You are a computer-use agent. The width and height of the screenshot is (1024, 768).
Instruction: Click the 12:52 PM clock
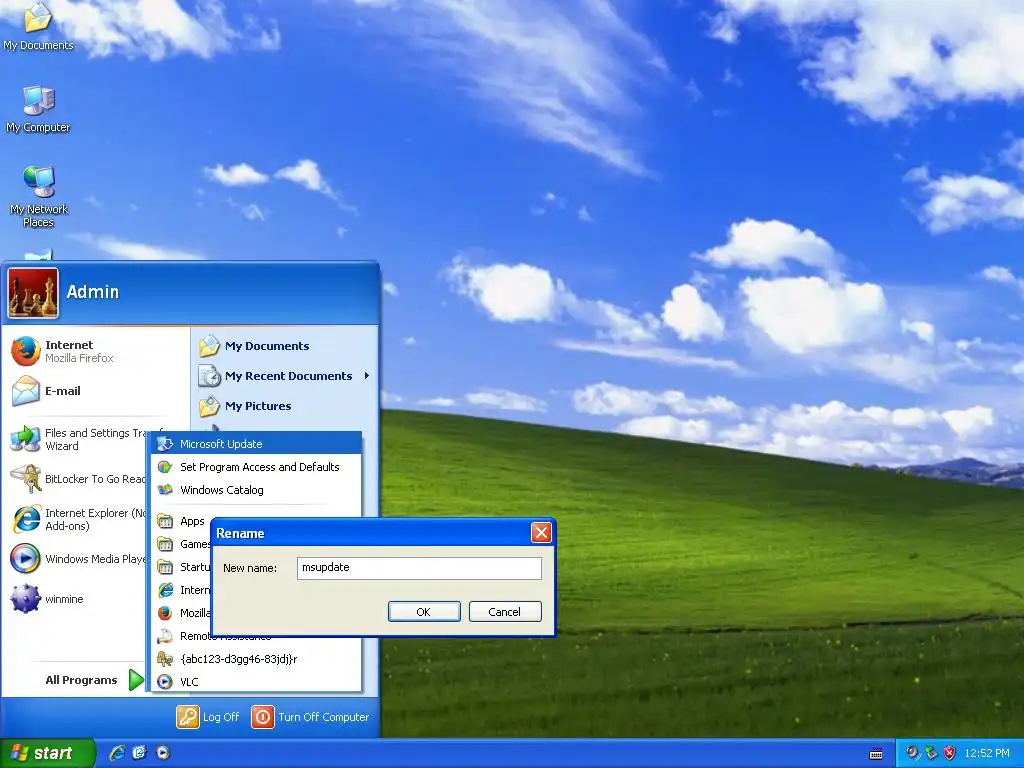click(x=987, y=753)
